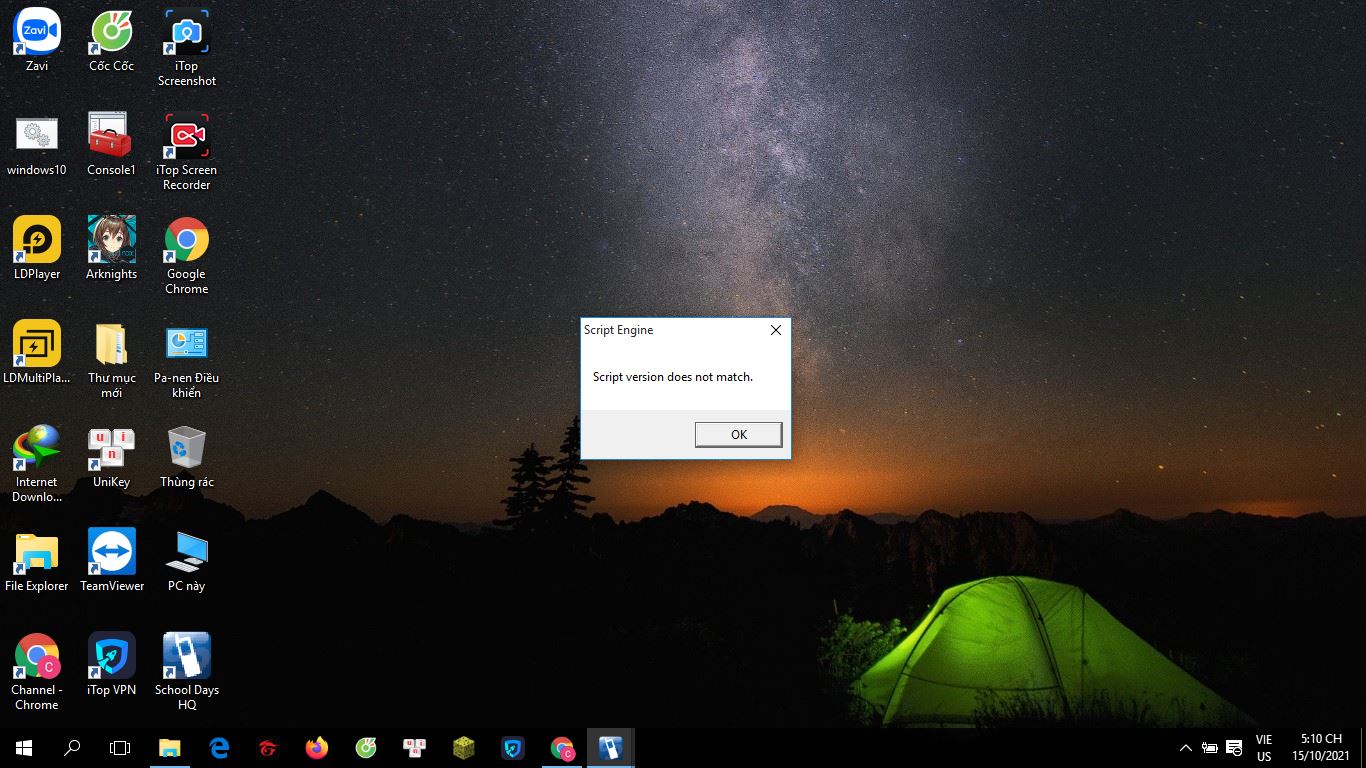Launch Firefox from the taskbar
This screenshot has height=768, width=1366.
[x=317, y=747]
